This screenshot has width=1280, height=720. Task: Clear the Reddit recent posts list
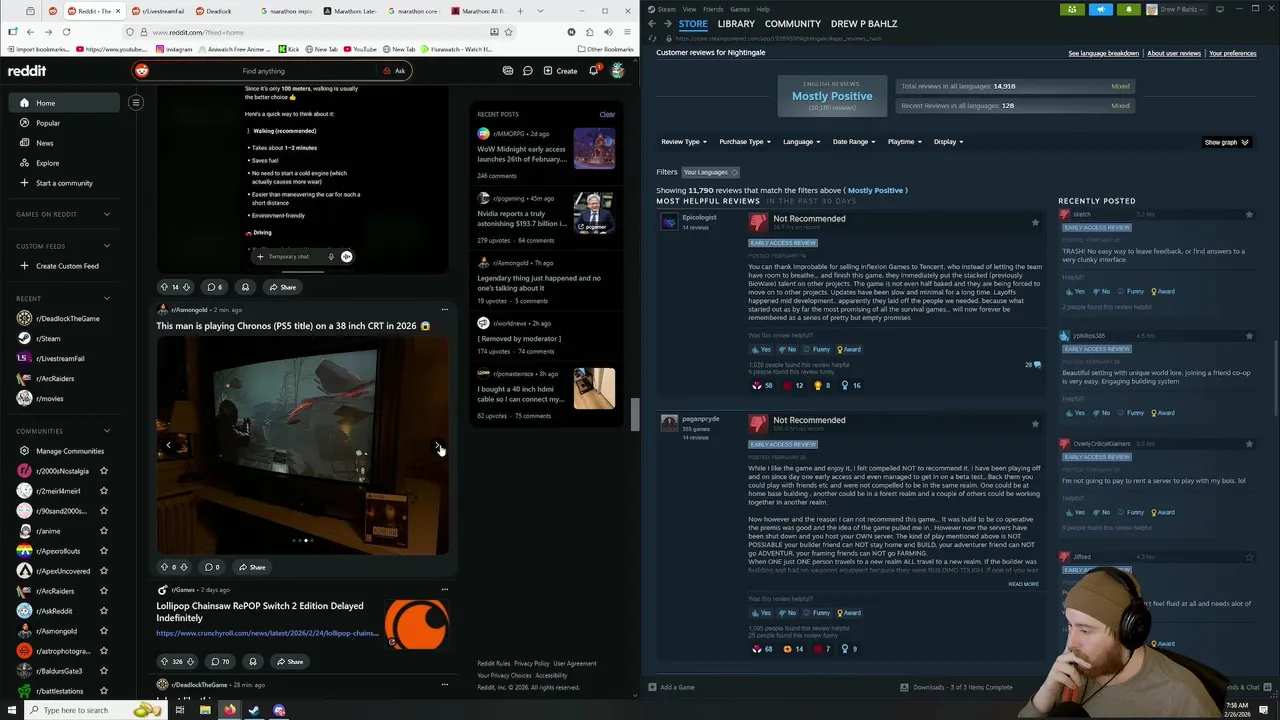pyautogui.click(x=607, y=114)
